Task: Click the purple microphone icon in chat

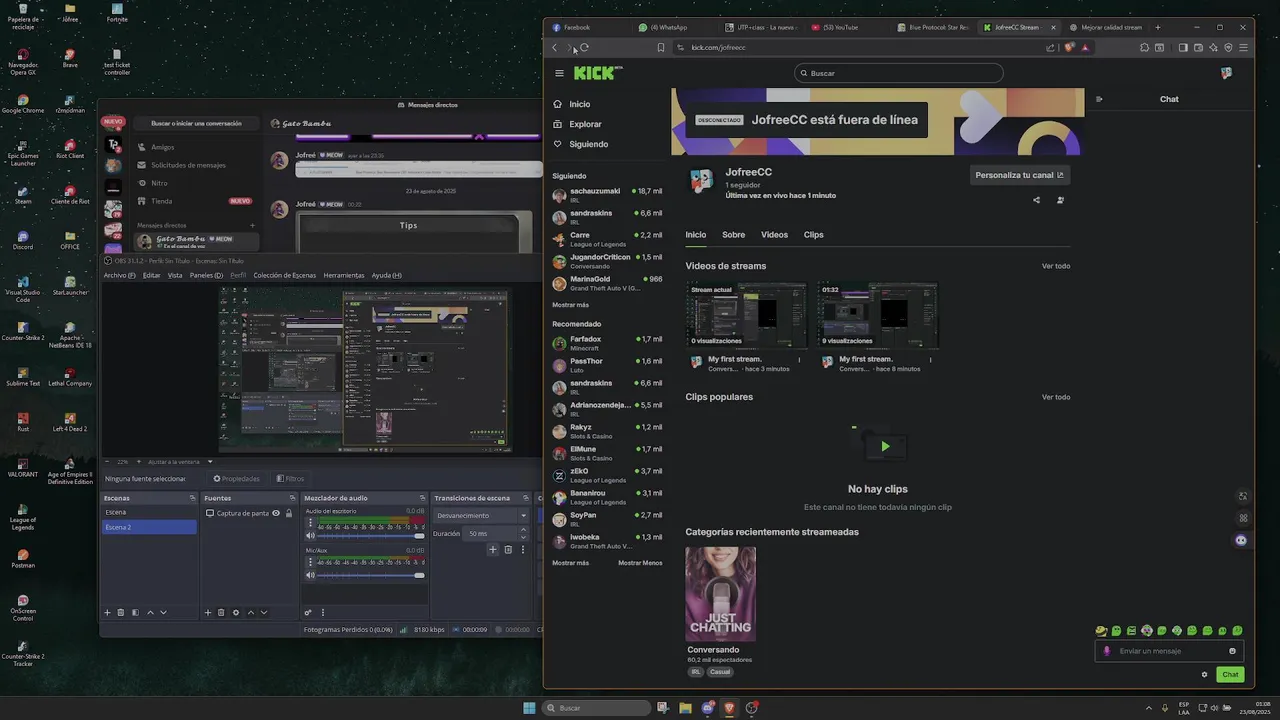Action: [x=1106, y=651]
